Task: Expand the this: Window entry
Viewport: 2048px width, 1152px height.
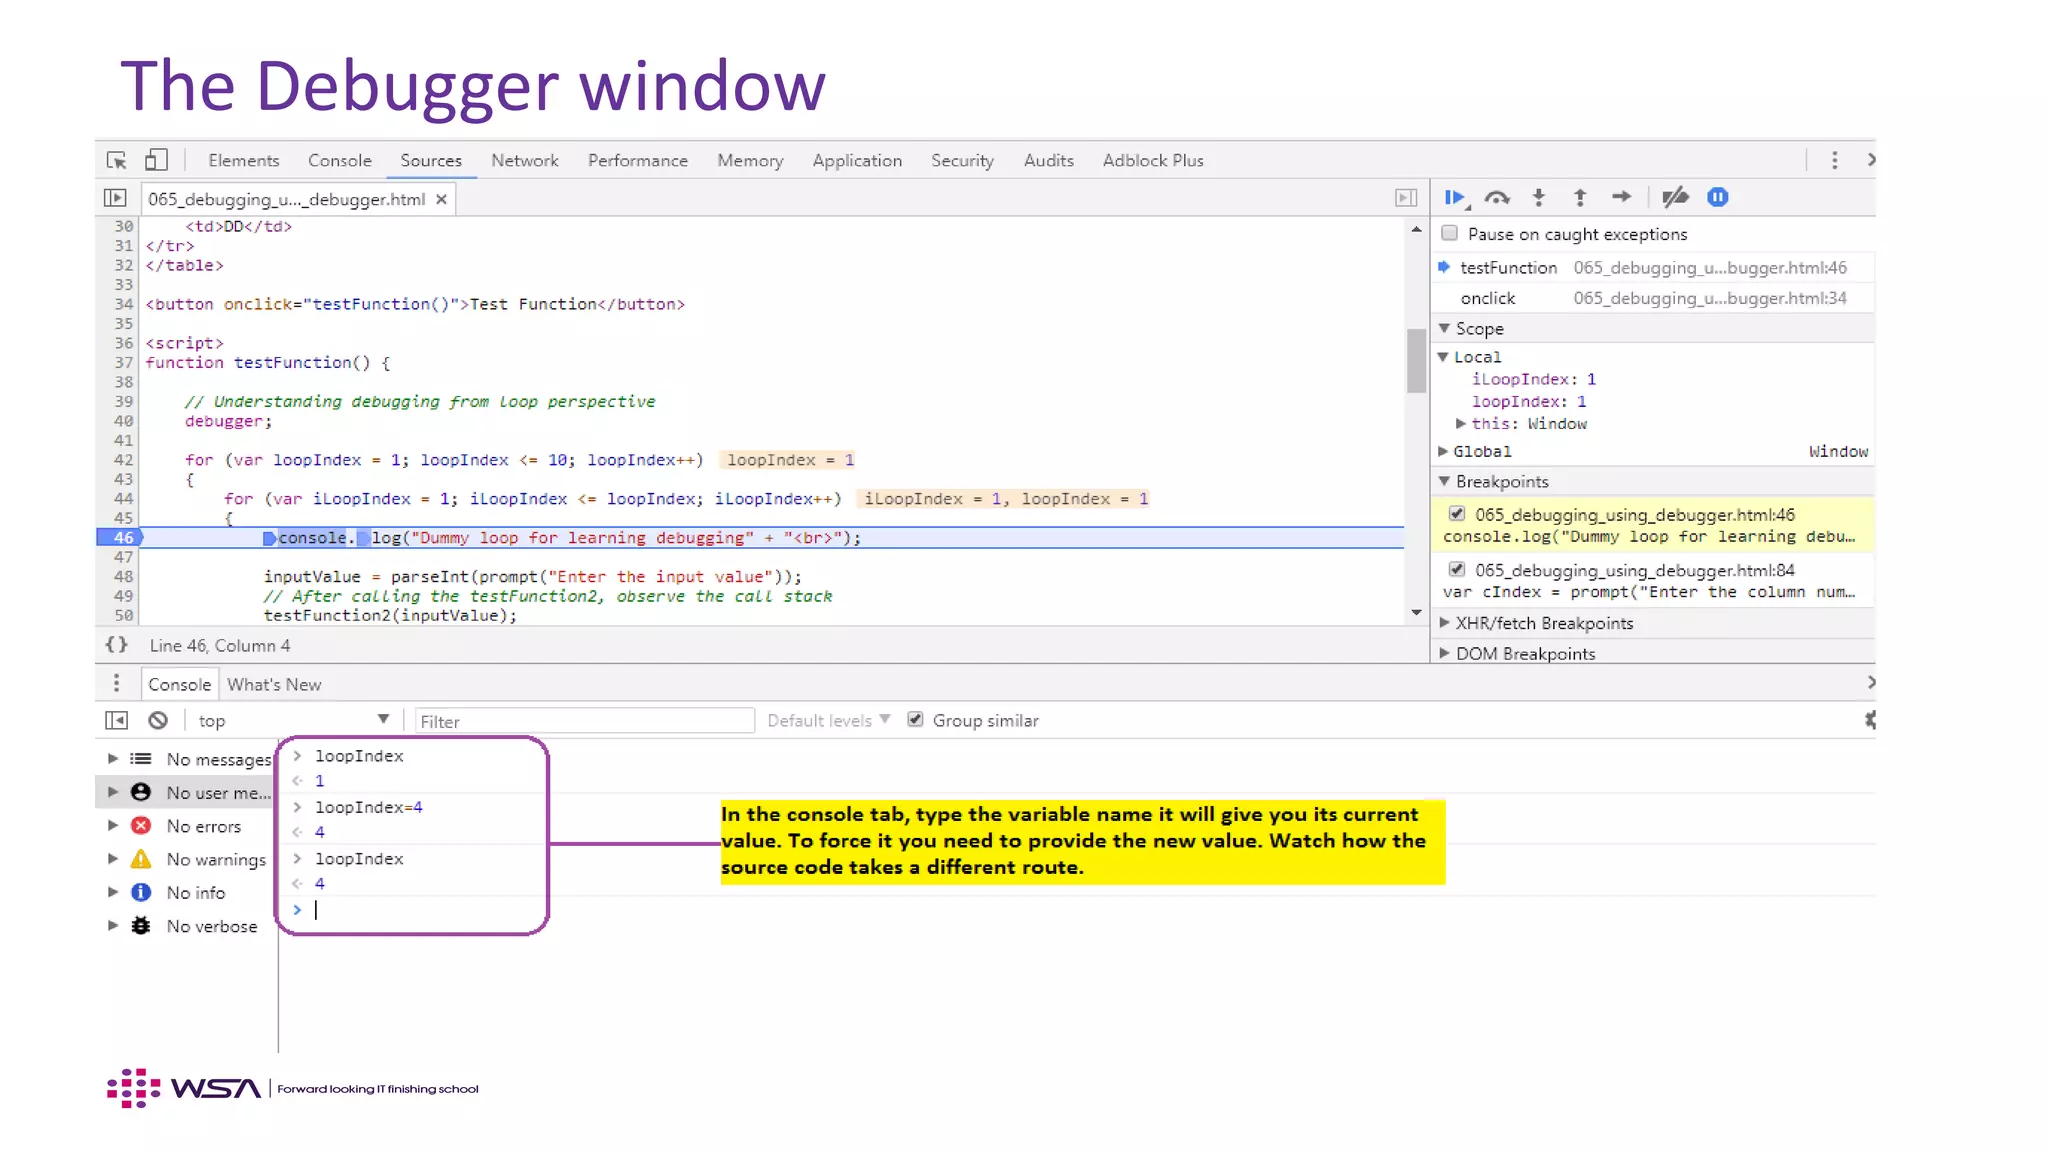Action: [x=1461, y=424]
